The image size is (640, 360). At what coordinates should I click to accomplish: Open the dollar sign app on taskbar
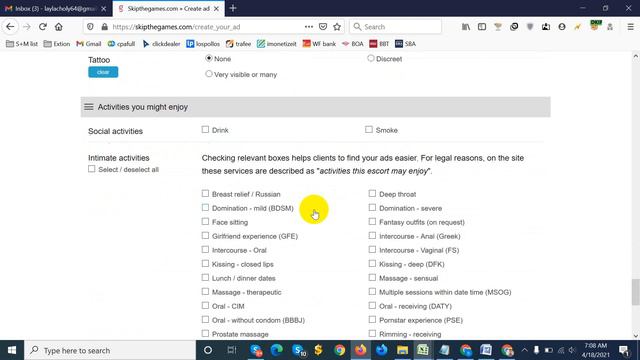pyautogui.click(x=318, y=350)
